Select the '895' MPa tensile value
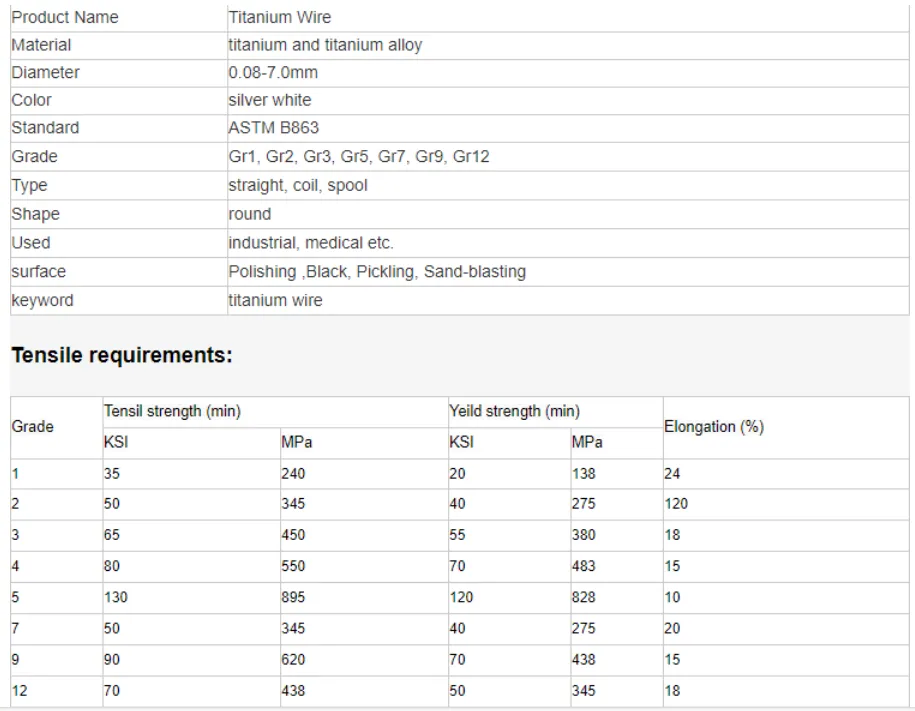915x711 pixels. [293, 598]
